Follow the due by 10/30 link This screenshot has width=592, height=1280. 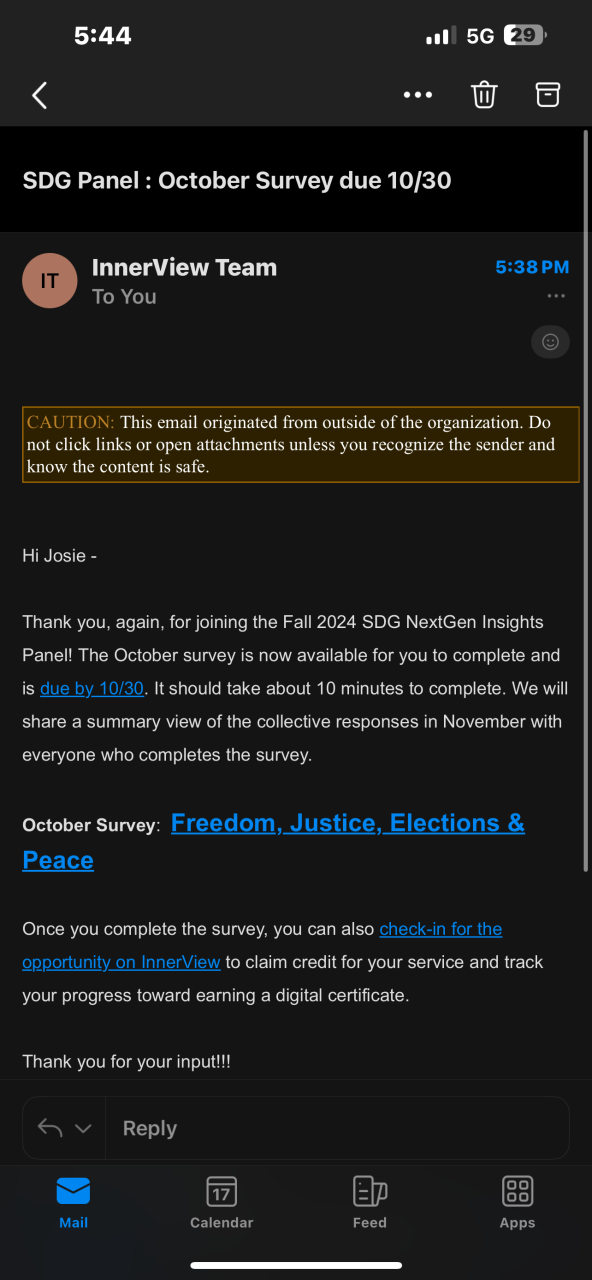coord(92,688)
